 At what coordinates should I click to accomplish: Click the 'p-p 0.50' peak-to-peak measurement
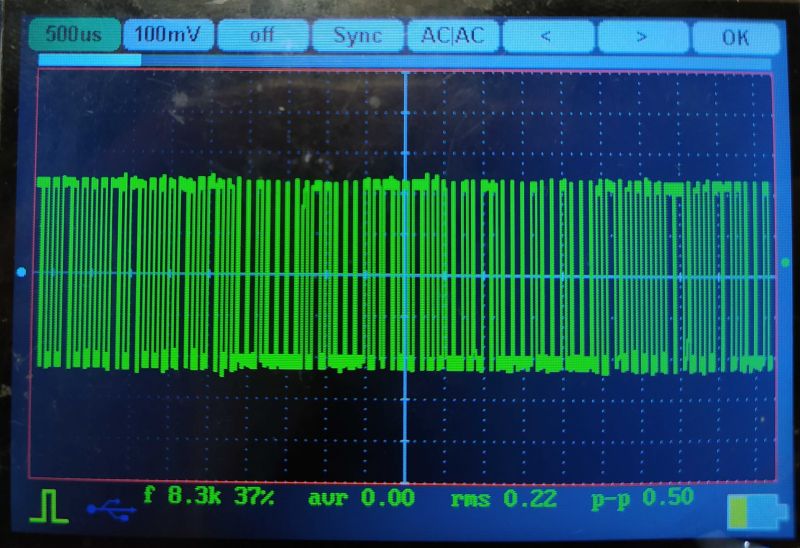click(x=641, y=498)
